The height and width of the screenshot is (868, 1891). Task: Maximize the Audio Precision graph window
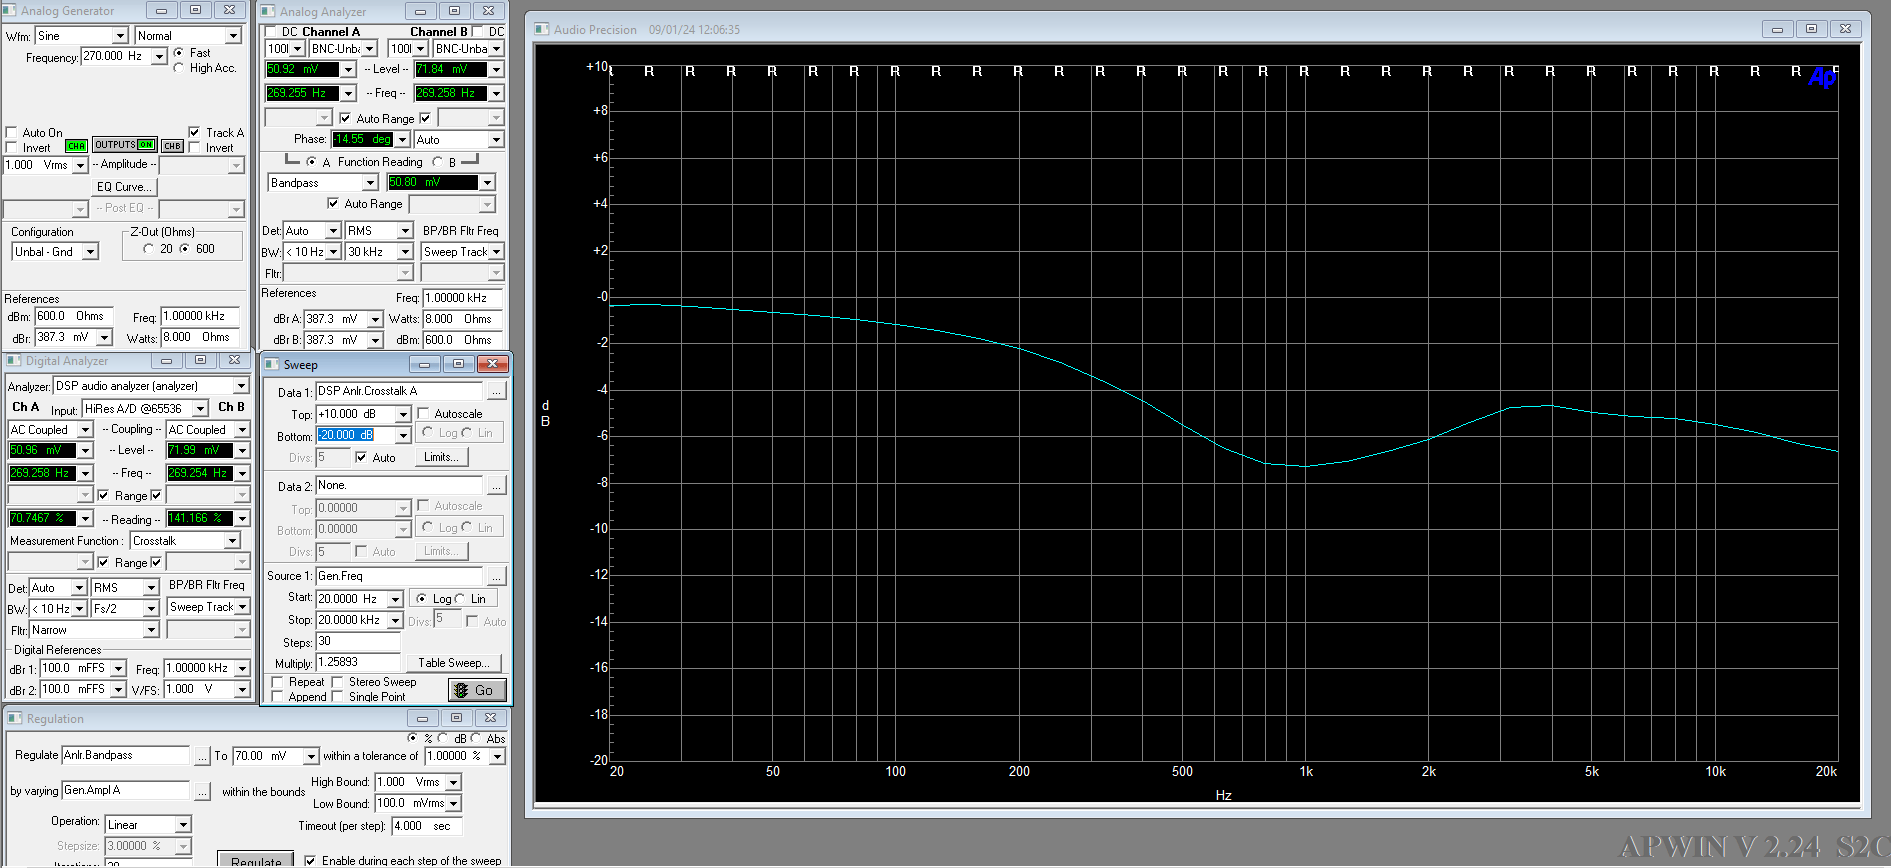pyautogui.click(x=1811, y=29)
